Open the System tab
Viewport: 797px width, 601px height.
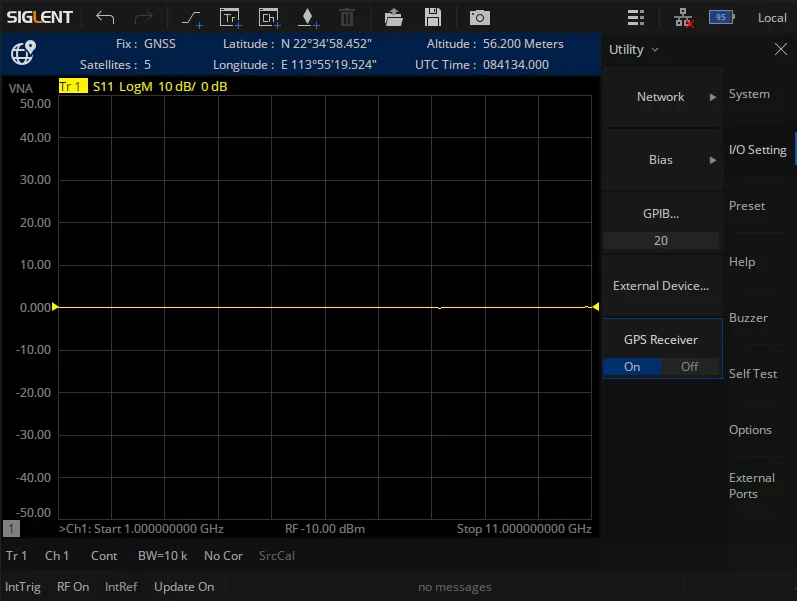point(749,94)
